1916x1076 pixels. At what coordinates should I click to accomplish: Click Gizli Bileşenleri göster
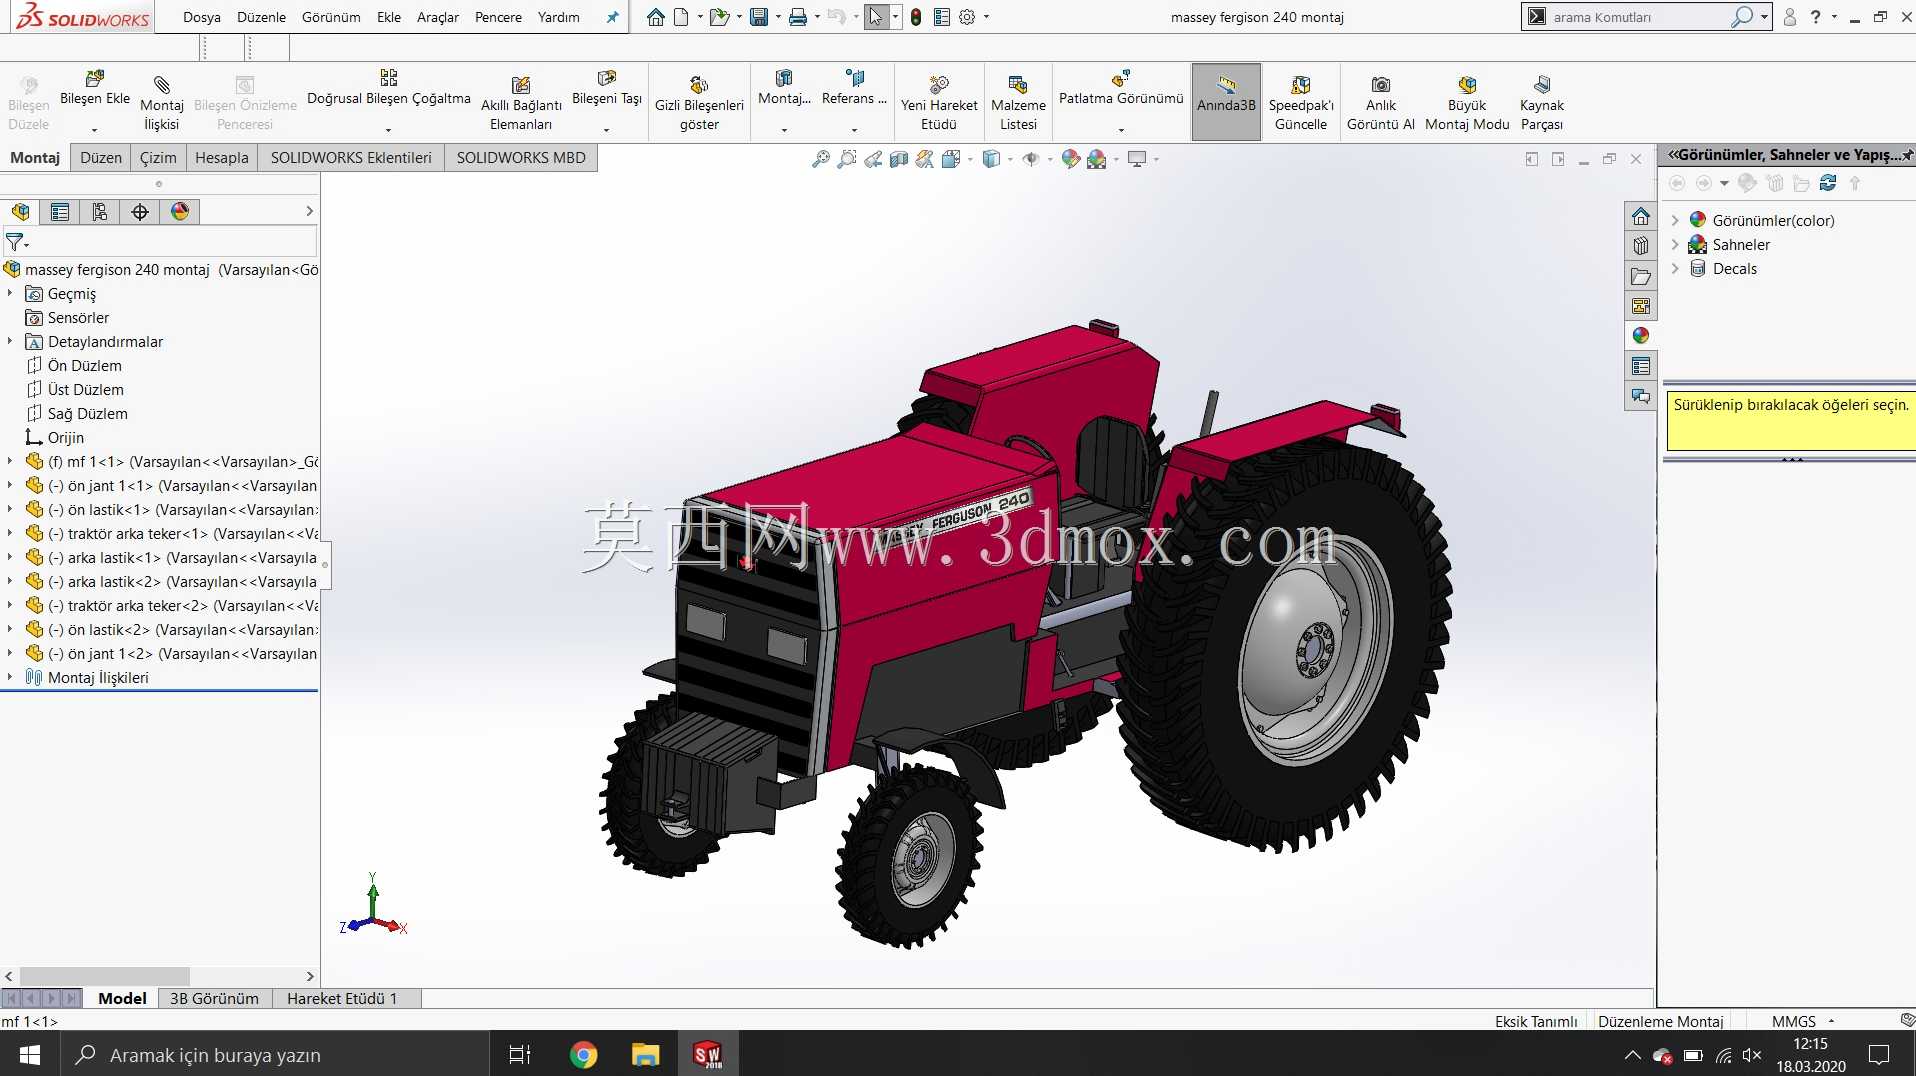[x=699, y=101]
